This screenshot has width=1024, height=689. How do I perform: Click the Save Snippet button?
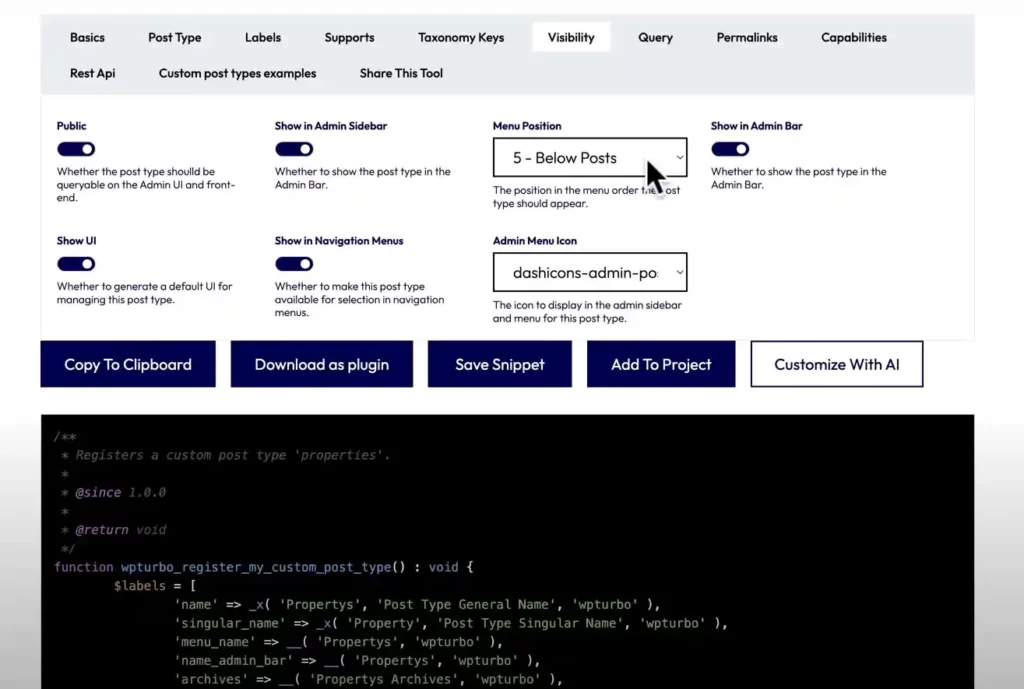[500, 364]
